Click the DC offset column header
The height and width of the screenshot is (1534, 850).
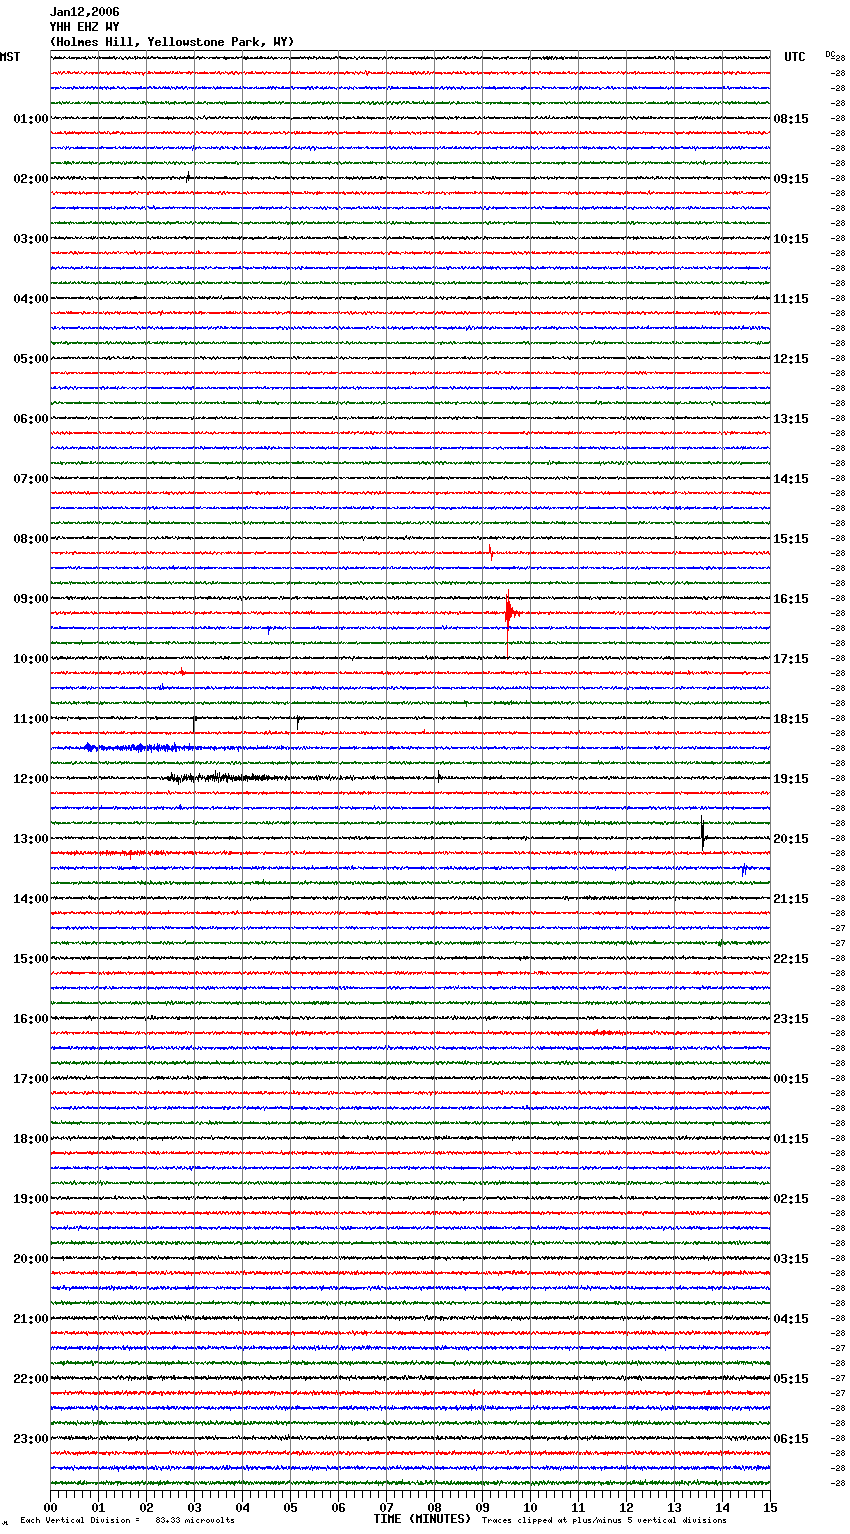point(830,54)
